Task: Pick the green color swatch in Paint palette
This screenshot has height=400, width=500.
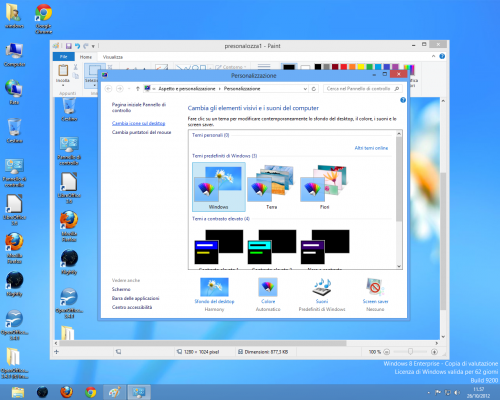Action: coord(370,67)
